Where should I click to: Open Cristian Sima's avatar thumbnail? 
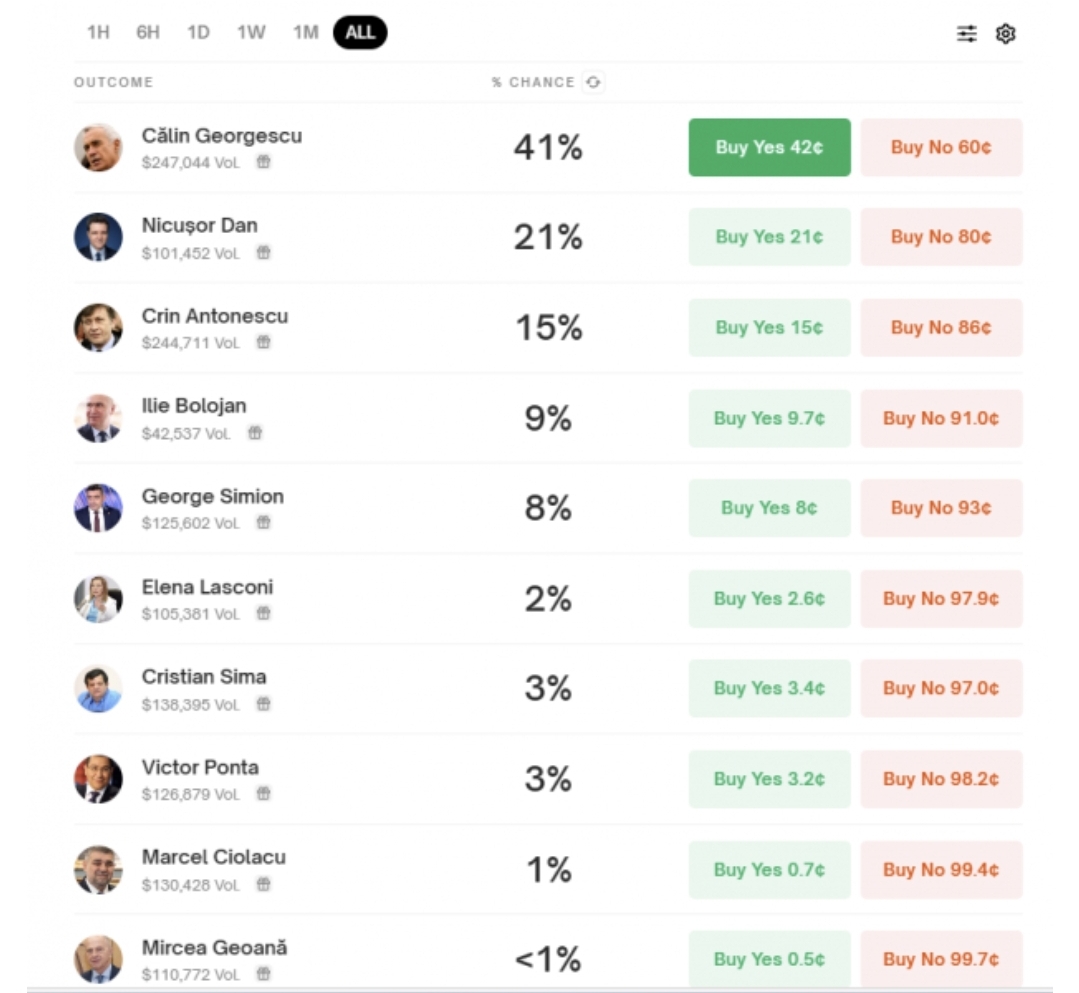tap(98, 689)
